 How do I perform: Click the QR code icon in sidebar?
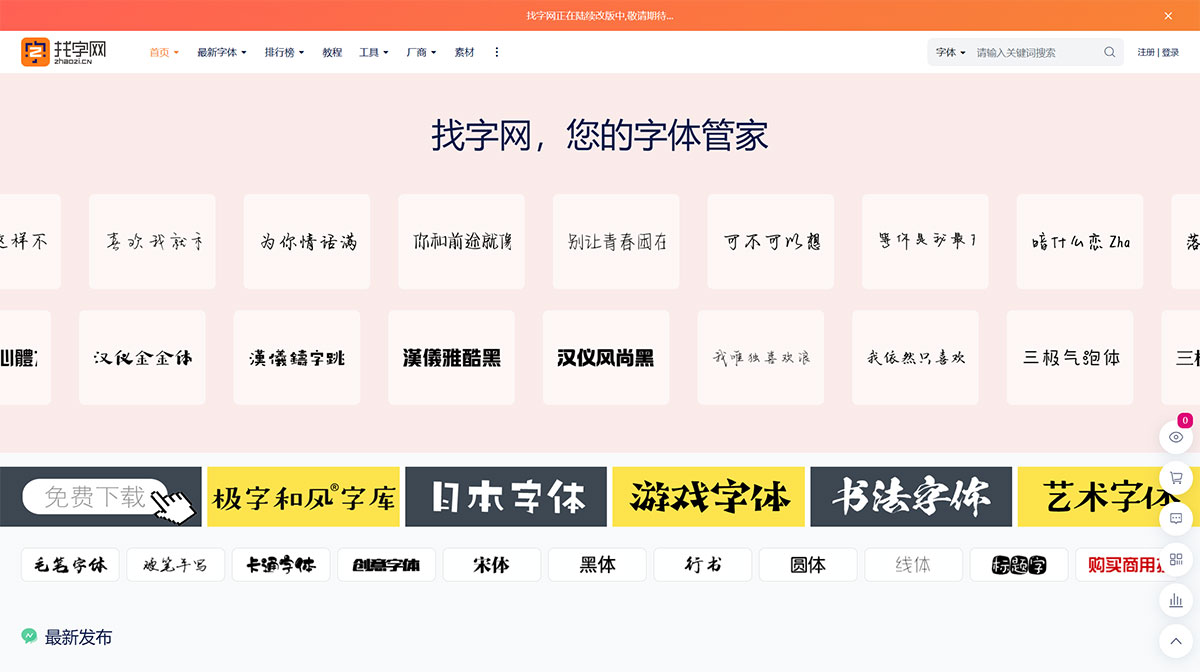(1176, 560)
